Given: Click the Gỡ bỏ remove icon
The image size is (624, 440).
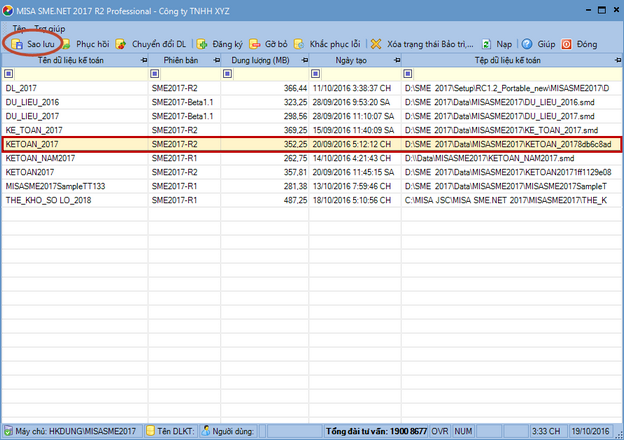Looking at the screenshot, I should (x=254, y=44).
